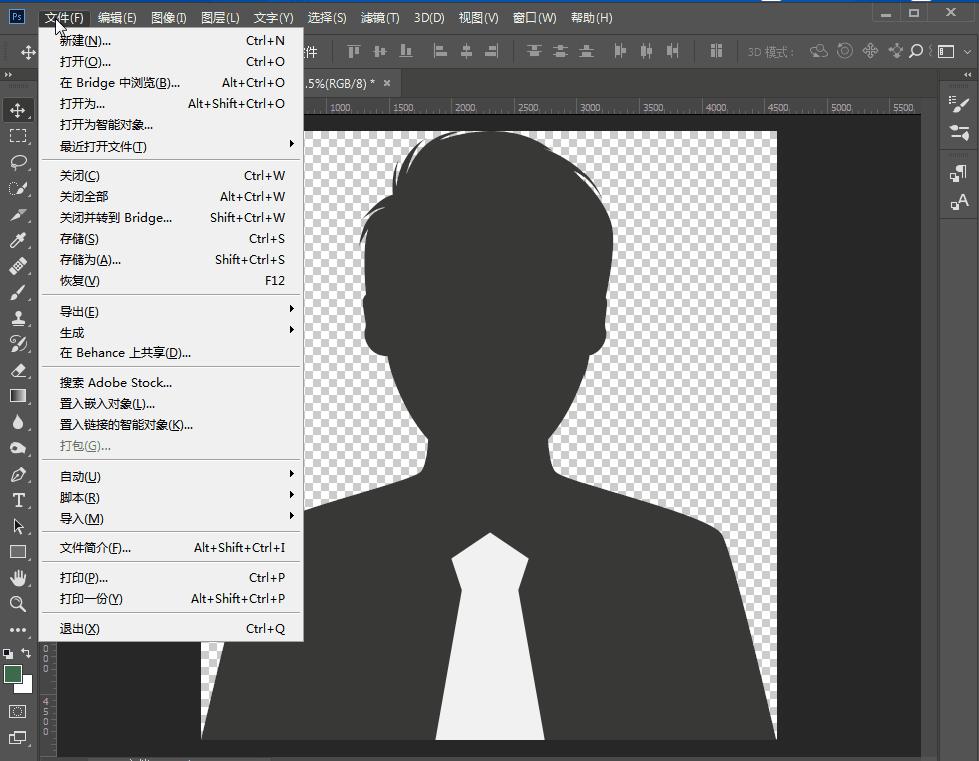Reset default foreground and background colors

click(x=8, y=654)
